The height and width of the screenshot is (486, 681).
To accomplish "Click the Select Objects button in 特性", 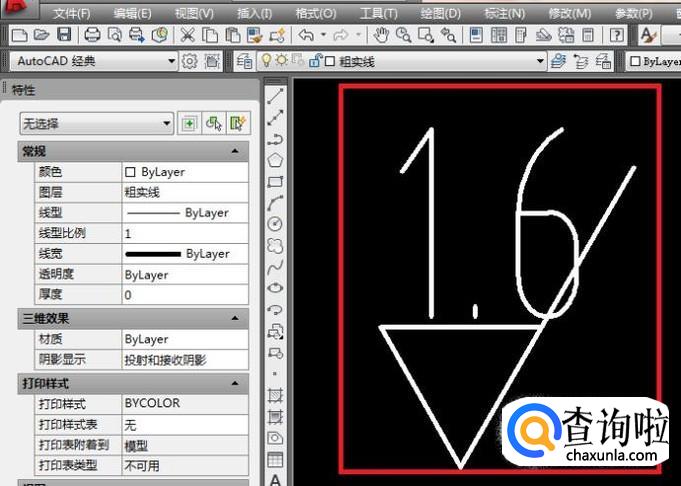I will 214,124.
